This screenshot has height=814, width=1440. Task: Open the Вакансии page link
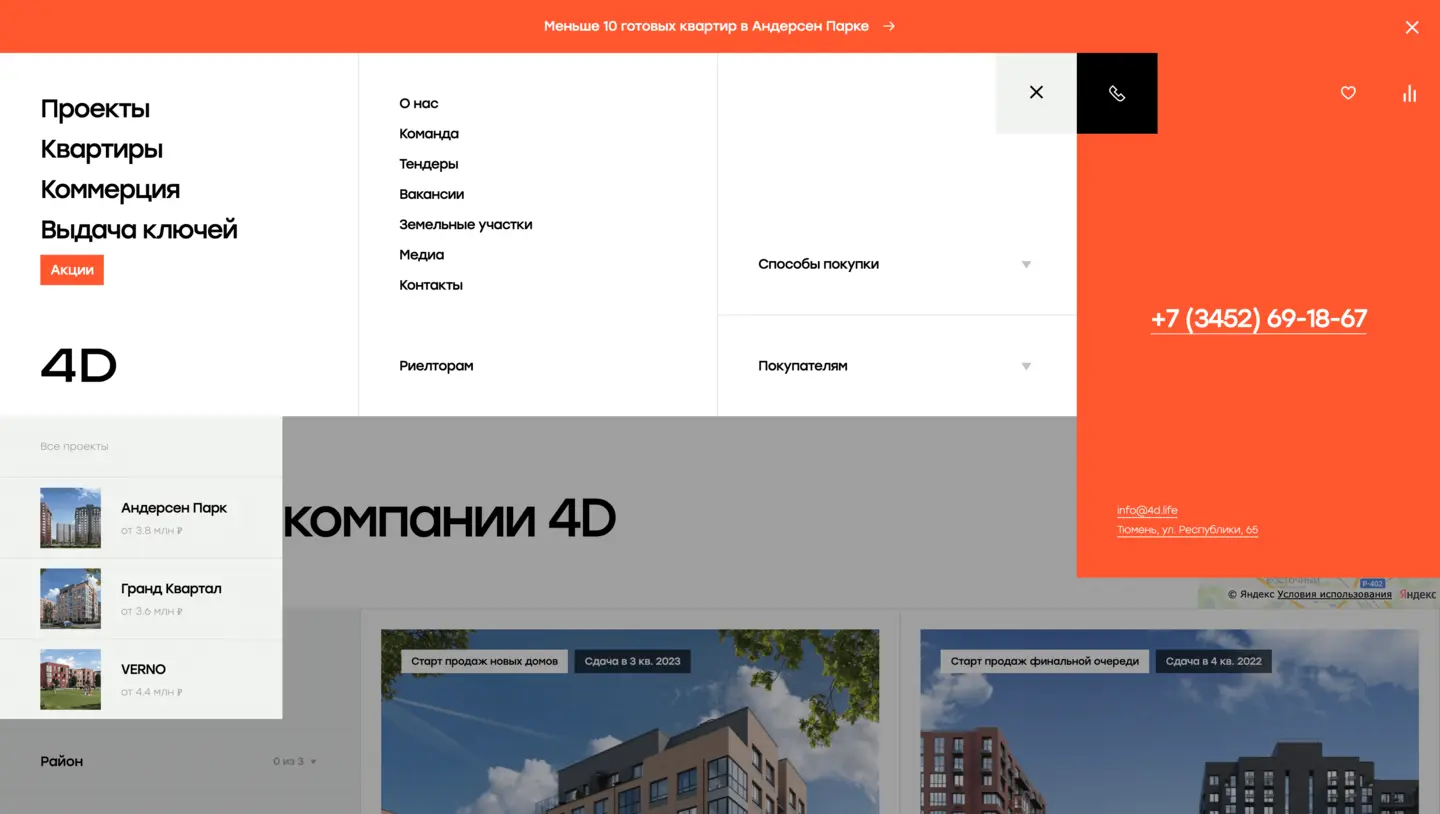point(432,194)
